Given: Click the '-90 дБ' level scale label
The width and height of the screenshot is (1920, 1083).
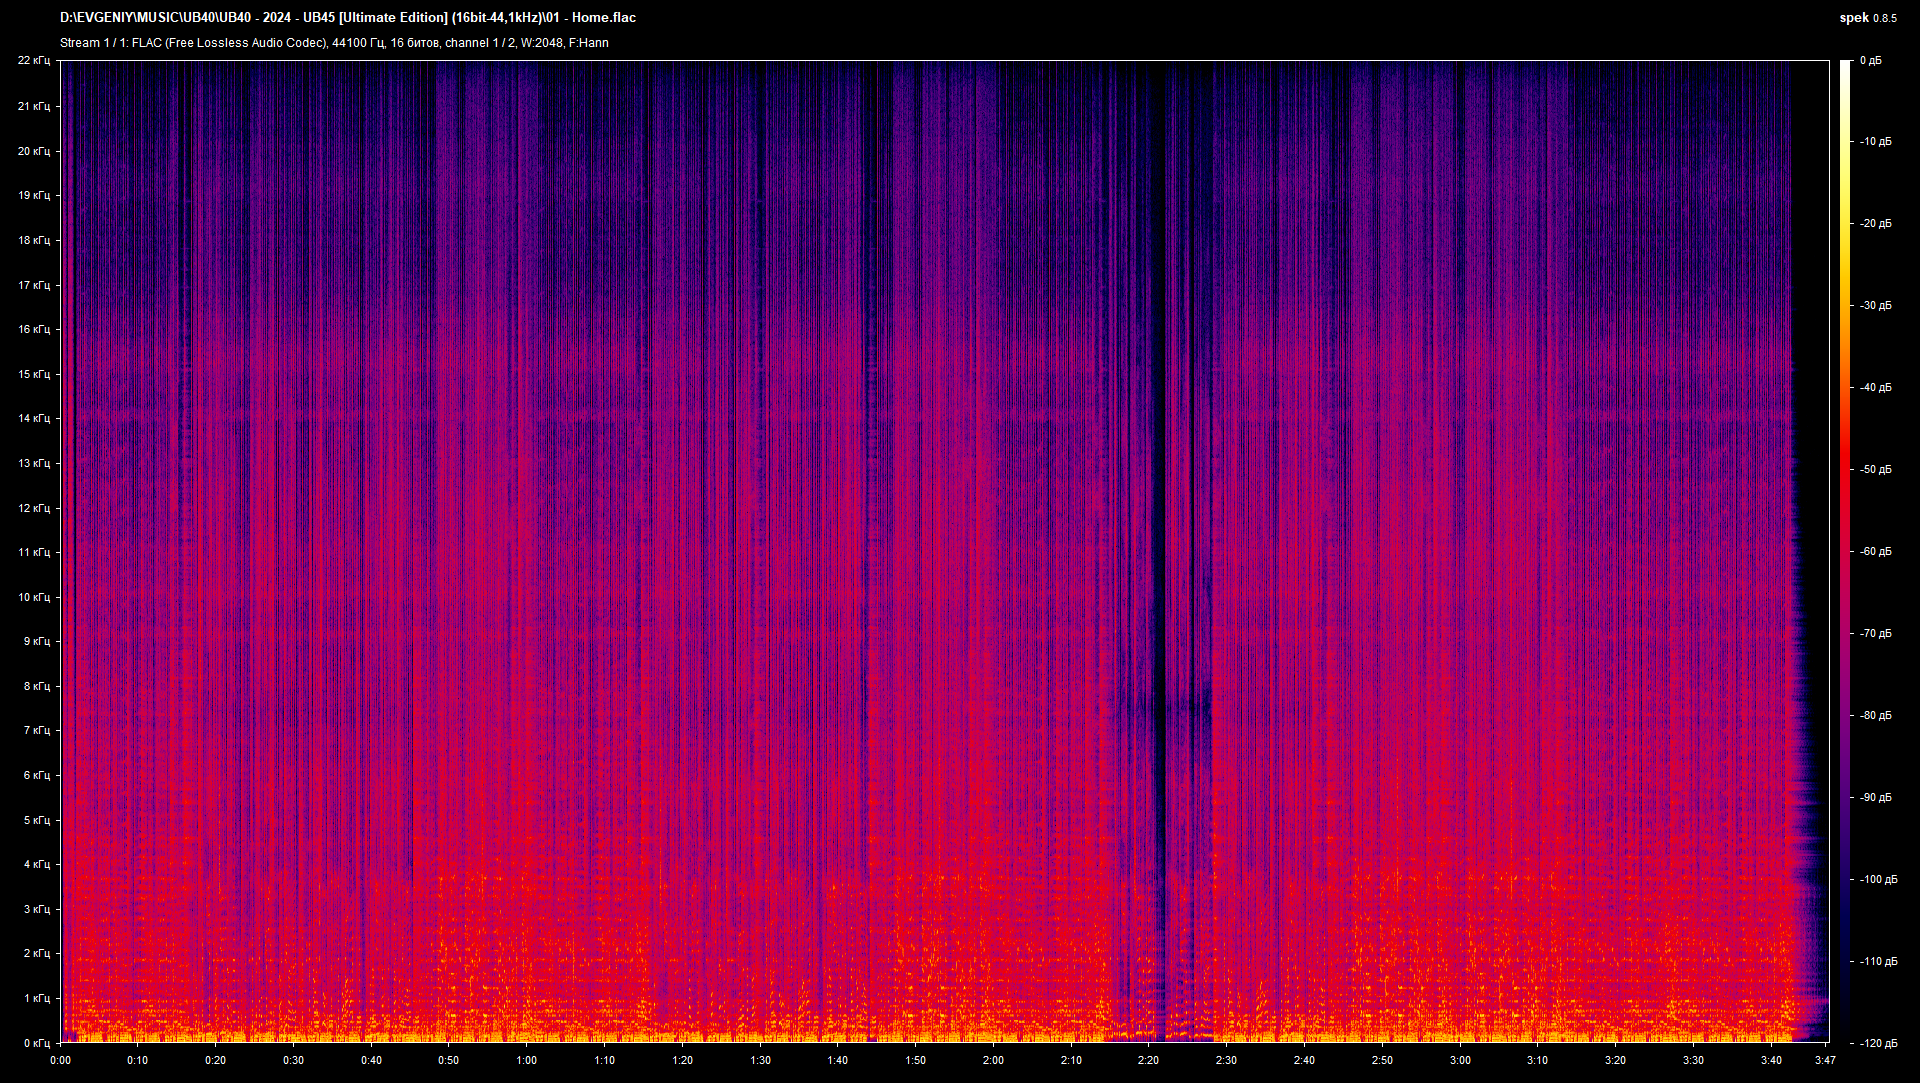Looking at the screenshot, I should pos(1876,797).
